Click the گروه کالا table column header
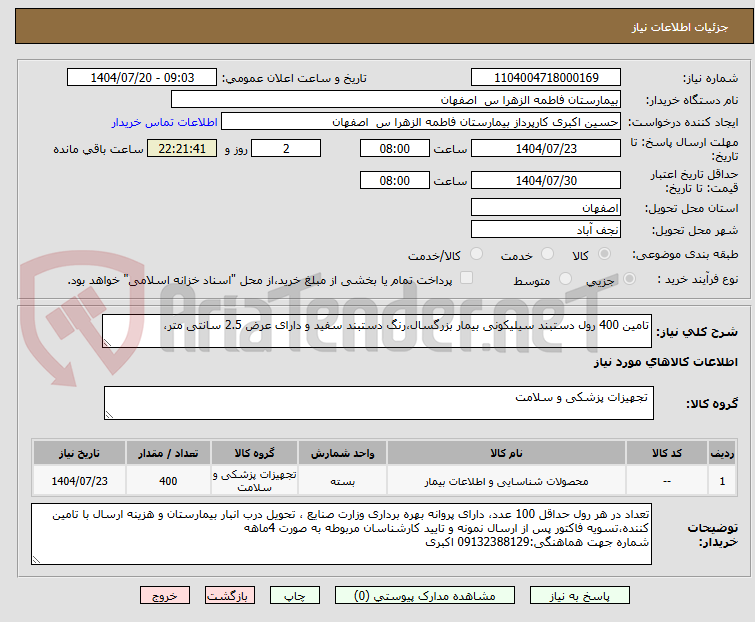The width and height of the screenshot is (755, 622). 254,453
